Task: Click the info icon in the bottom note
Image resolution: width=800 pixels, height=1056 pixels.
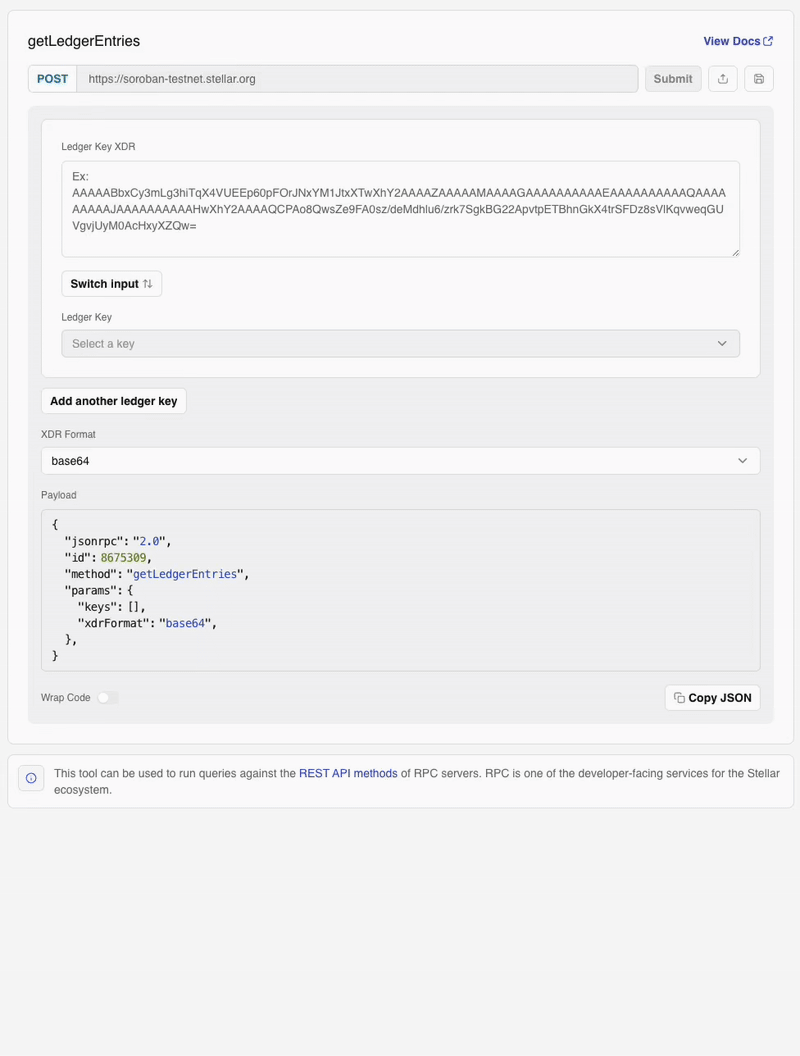Action: 31,778
